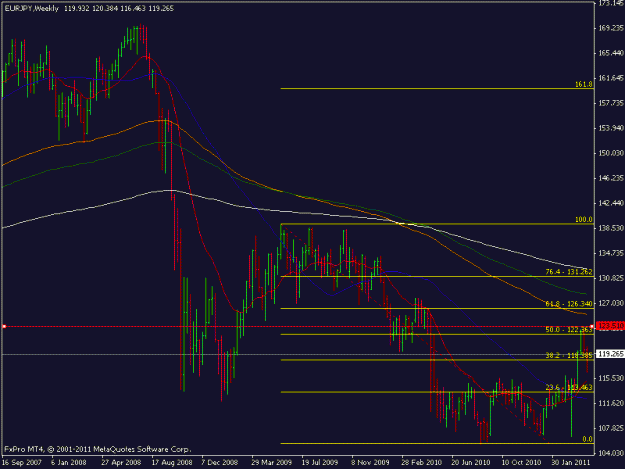Click the 8 Nov 2009 date label
The width and height of the screenshot is (625, 469).
(x=370, y=463)
